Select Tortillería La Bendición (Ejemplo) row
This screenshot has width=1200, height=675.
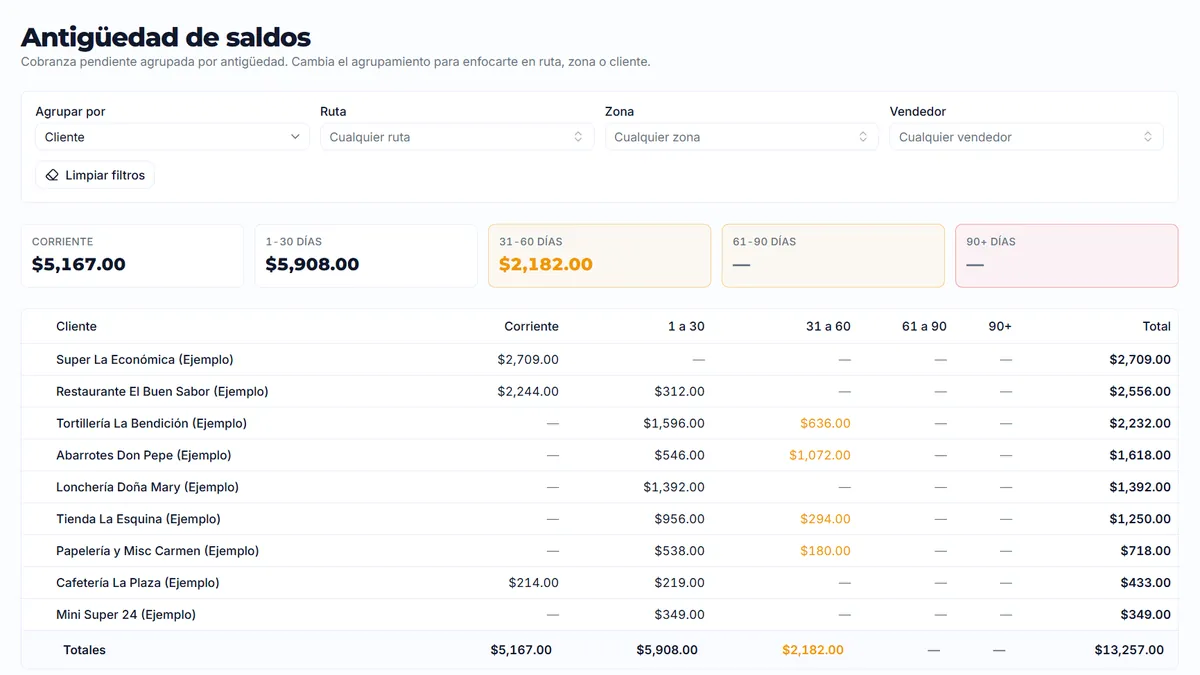pyautogui.click(x=600, y=424)
